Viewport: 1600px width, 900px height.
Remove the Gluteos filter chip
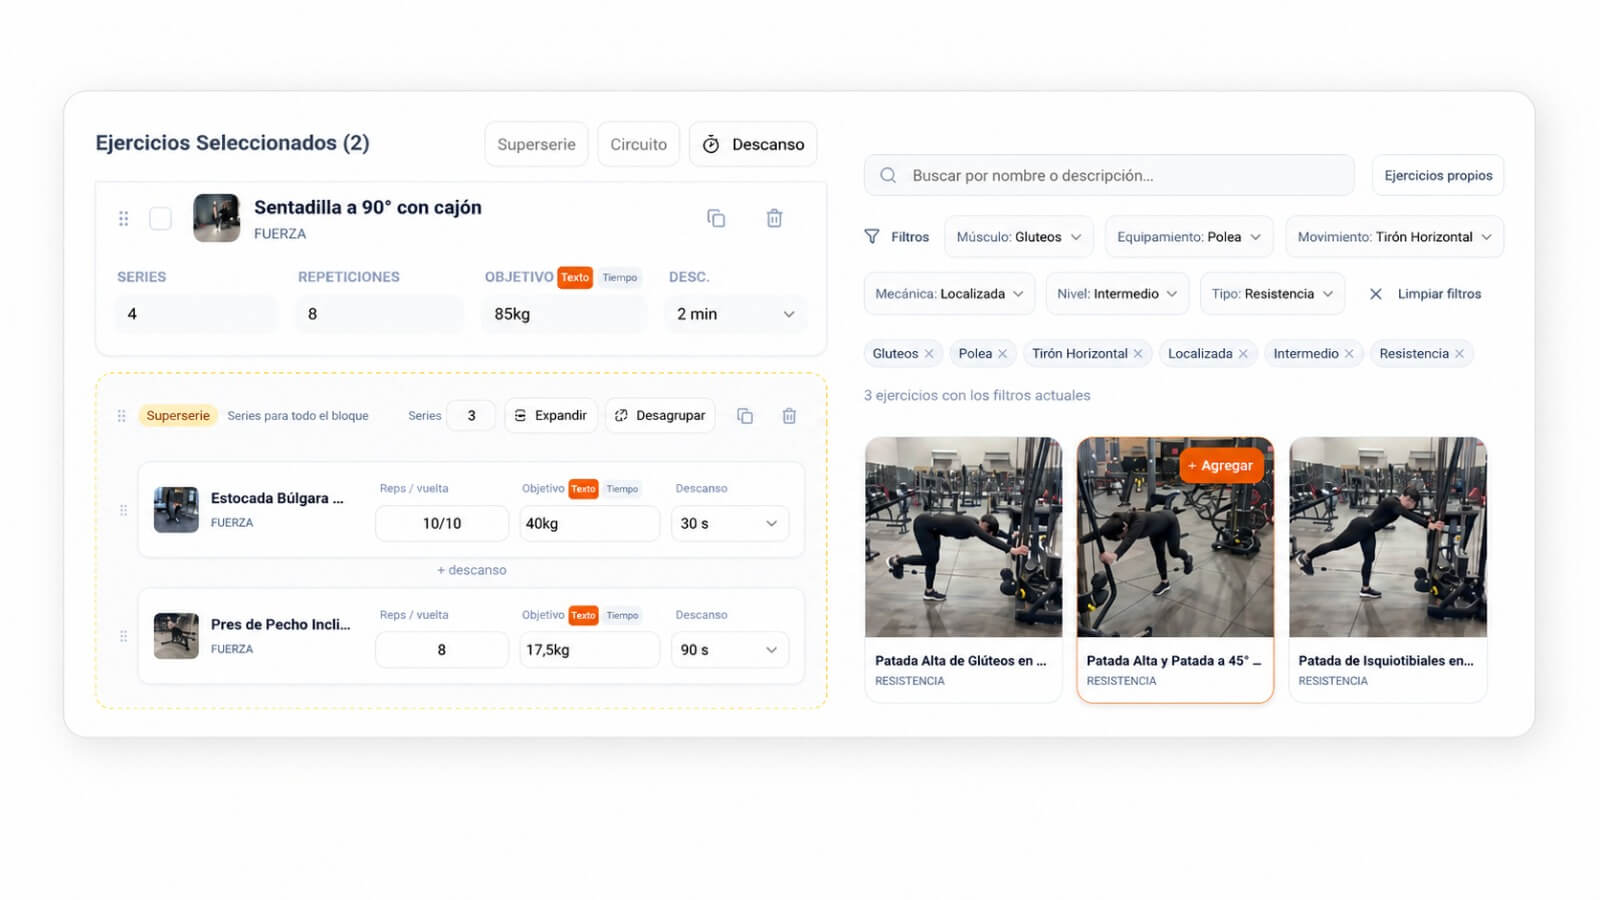[x=929, y=354]
